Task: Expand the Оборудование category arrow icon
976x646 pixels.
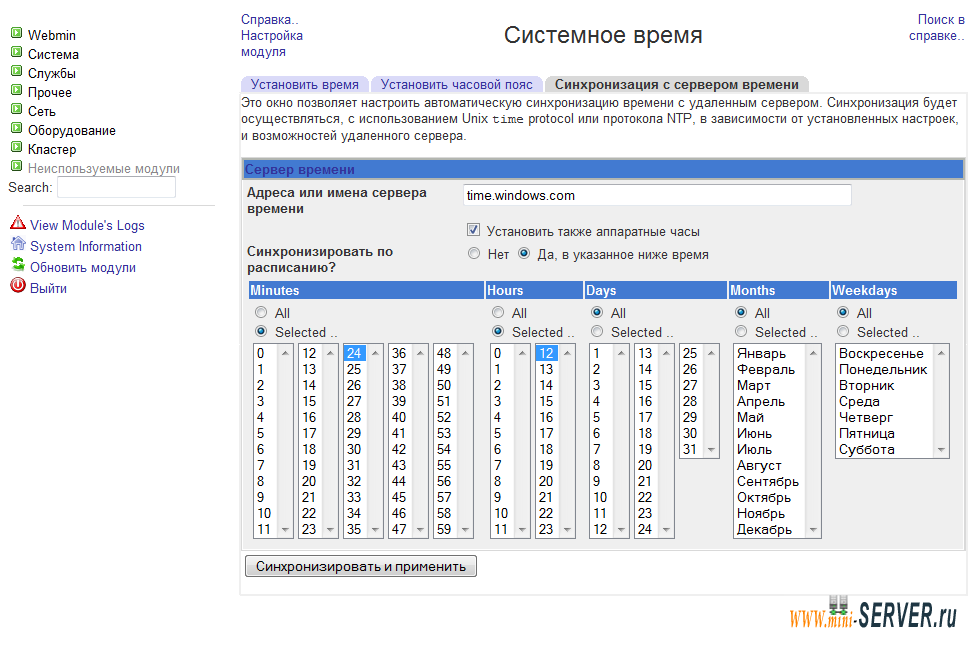Action: pos(17,128)
